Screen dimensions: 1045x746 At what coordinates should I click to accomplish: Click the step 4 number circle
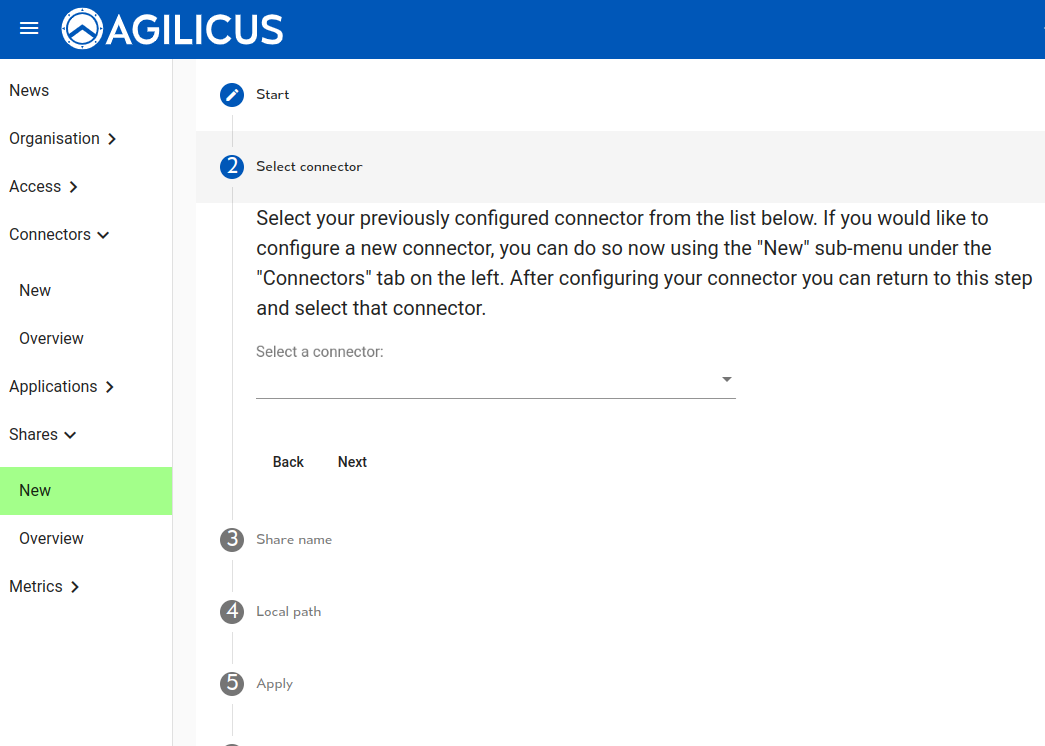pos(232,612)
